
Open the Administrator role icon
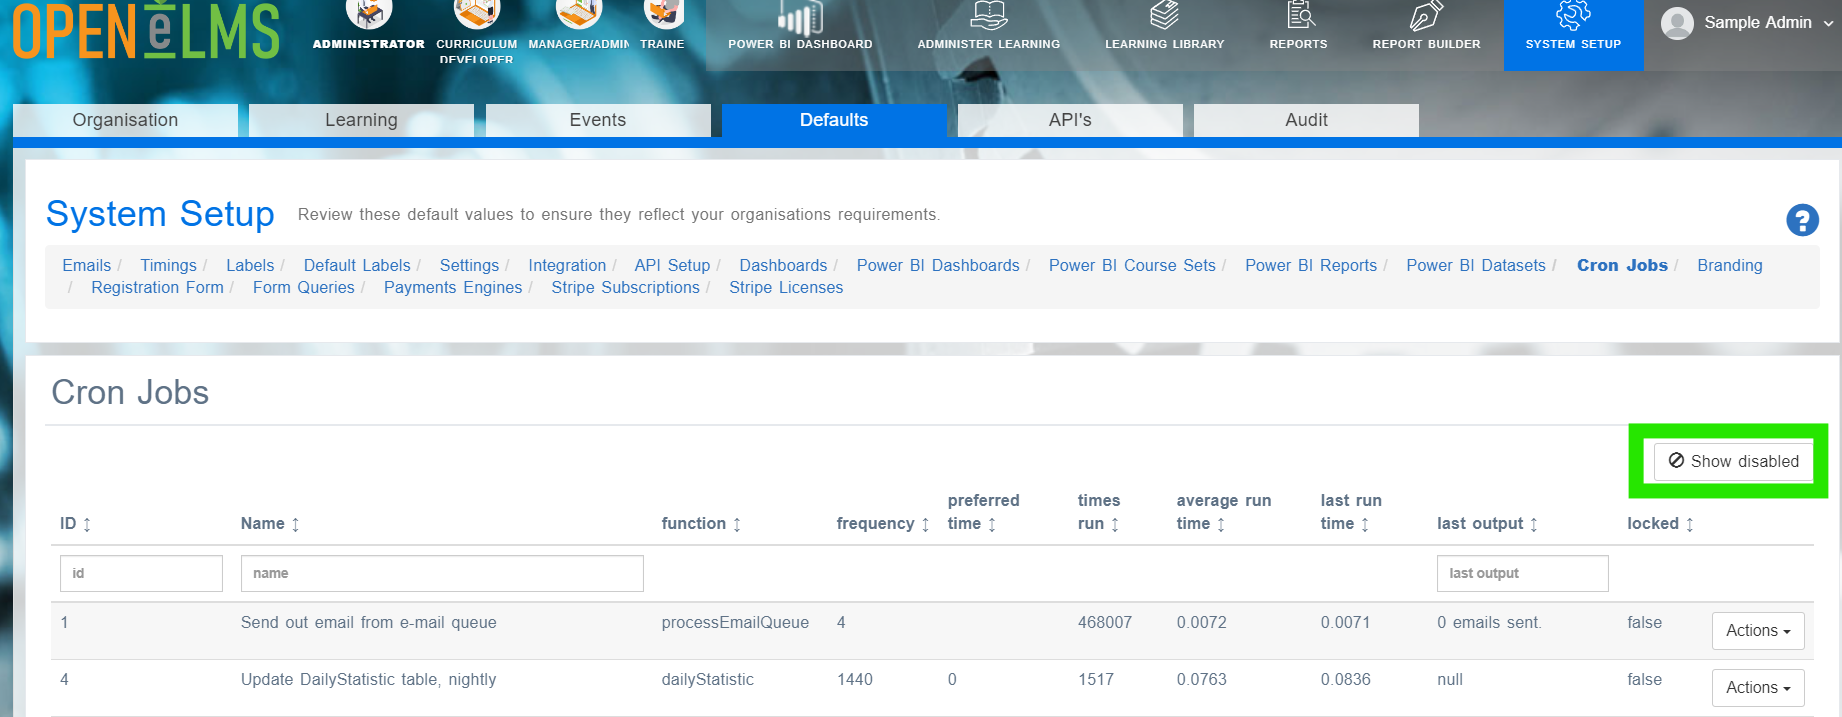coord(368,15)
